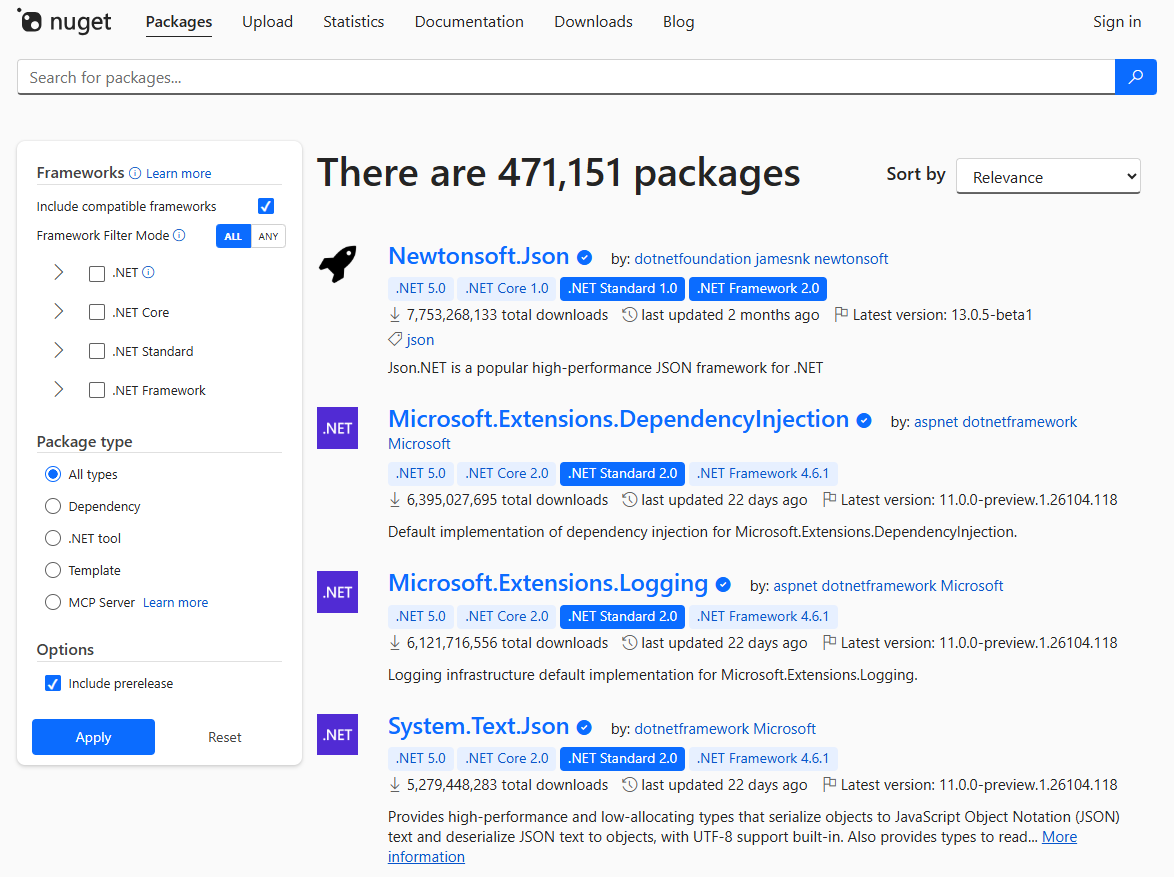Open the Frameworks info icon
This screenshot has width=1174, height=877.
coord(135,173)
